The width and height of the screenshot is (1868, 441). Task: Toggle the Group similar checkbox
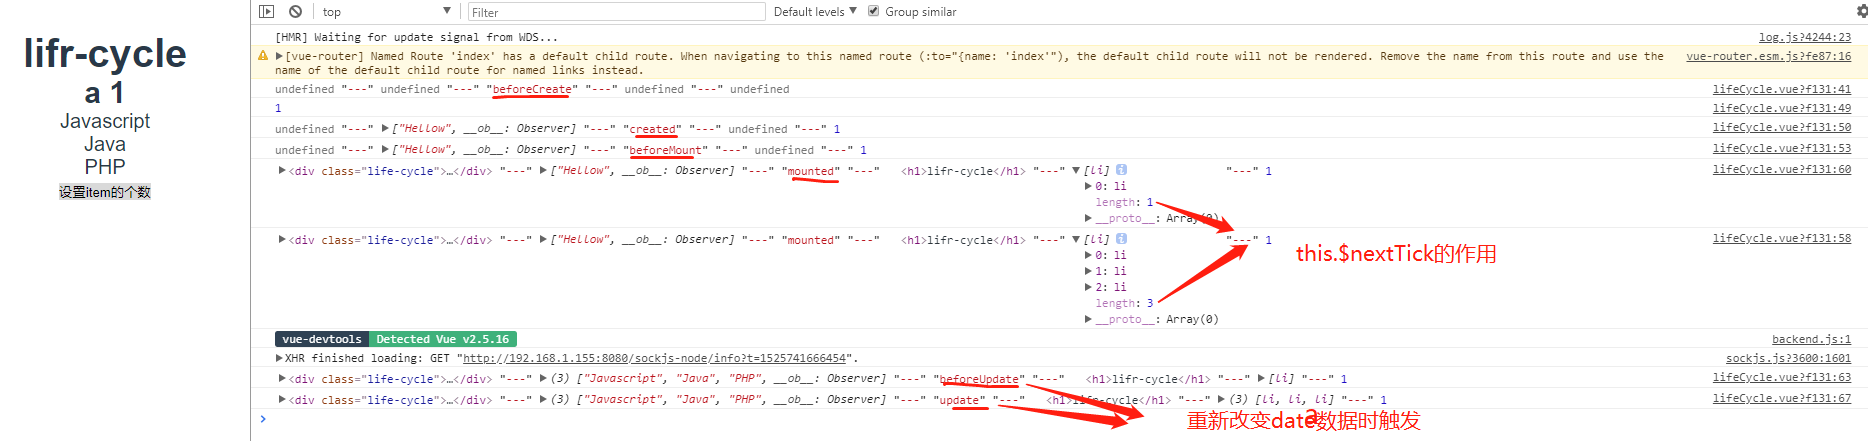[x=873, y=11]
